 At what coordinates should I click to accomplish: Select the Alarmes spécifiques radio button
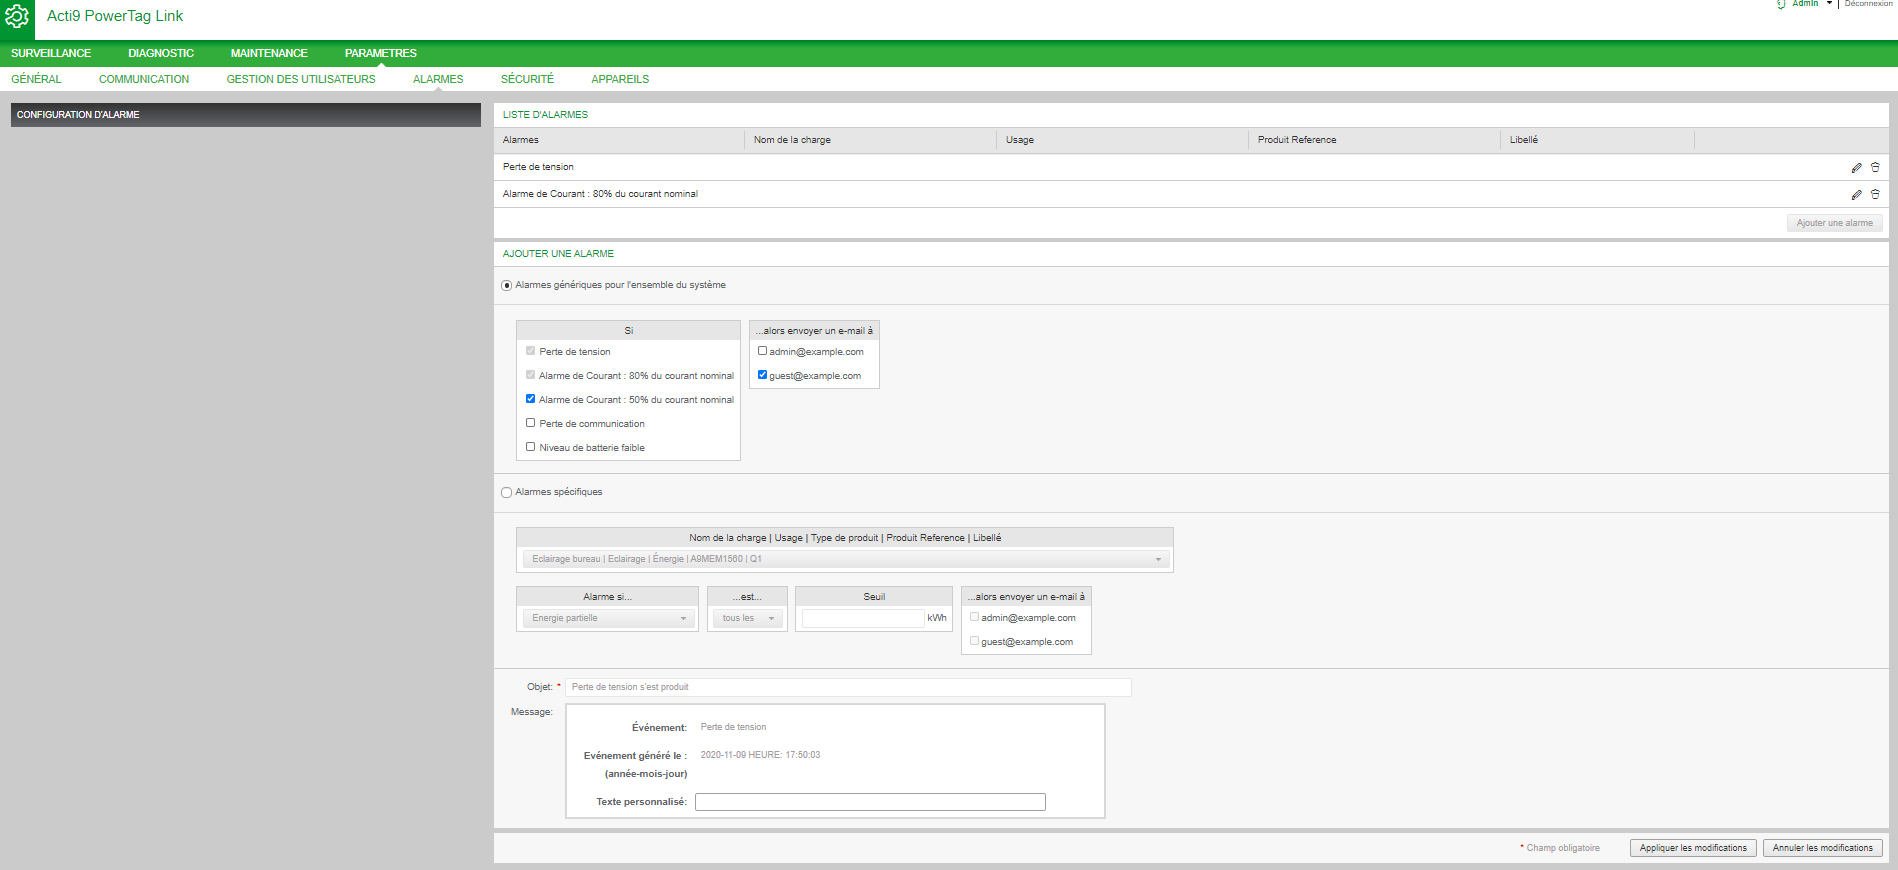(x=506, y=493)
